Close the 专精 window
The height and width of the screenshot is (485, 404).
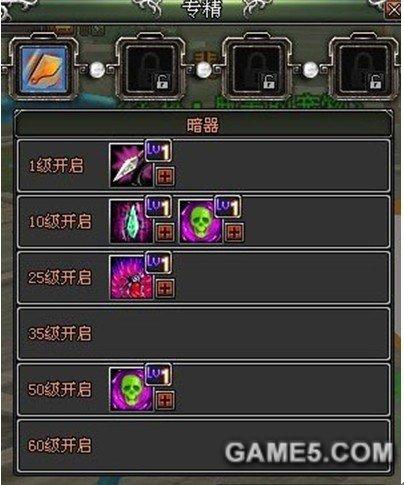(x=393, y=10)
